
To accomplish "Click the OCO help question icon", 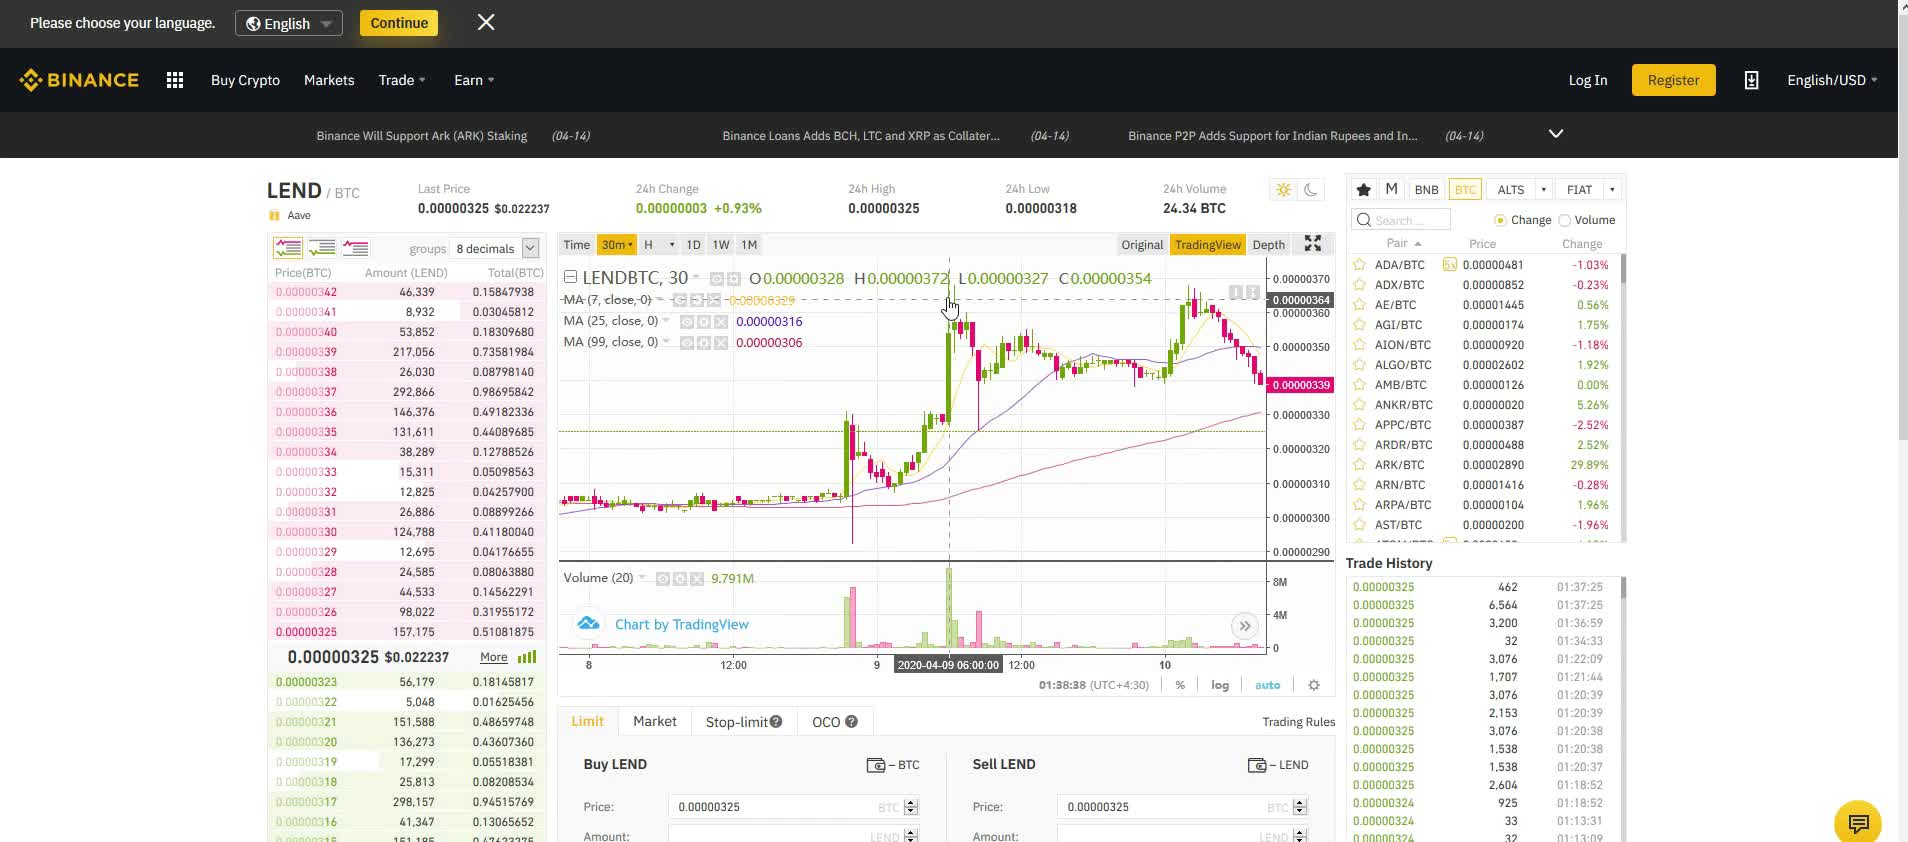I will coord(851,722).
